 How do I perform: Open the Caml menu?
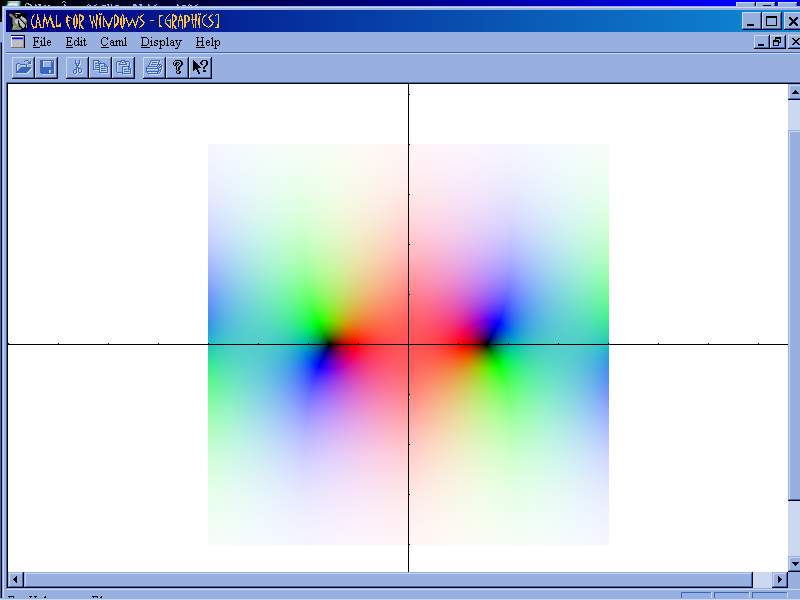click(113, 42)
